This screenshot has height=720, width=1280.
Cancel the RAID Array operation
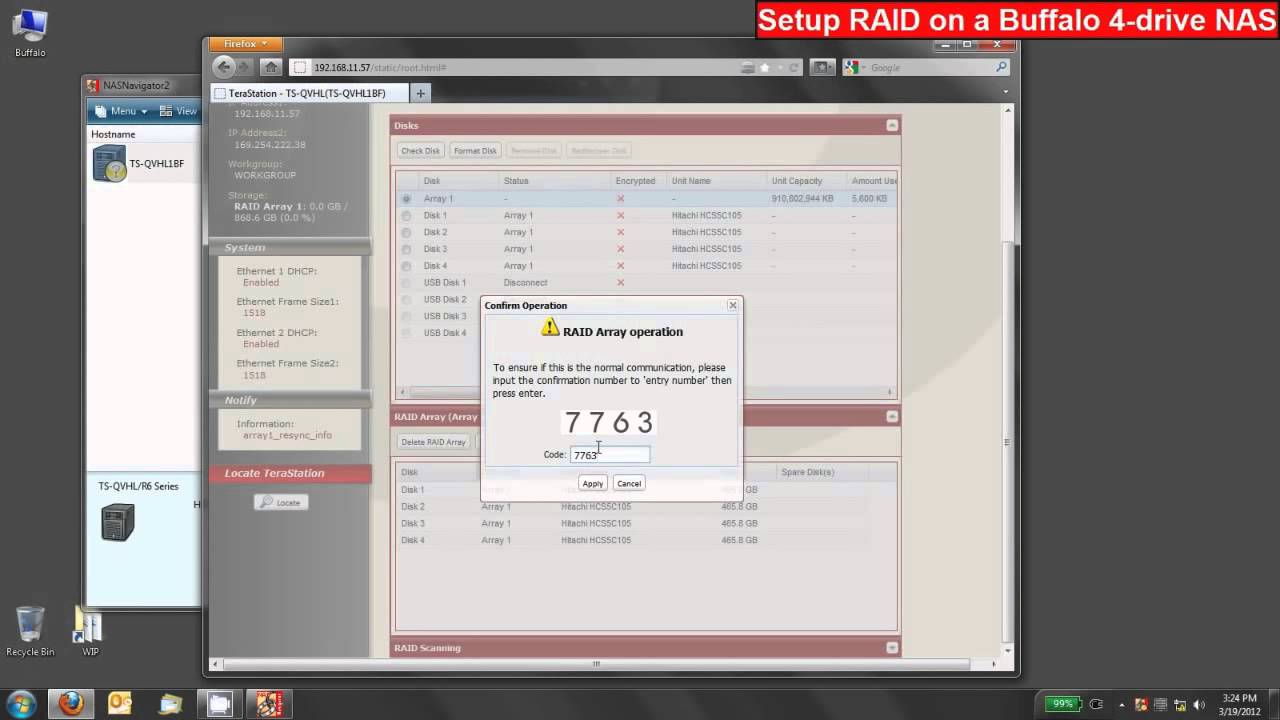(x=629, y=483)
